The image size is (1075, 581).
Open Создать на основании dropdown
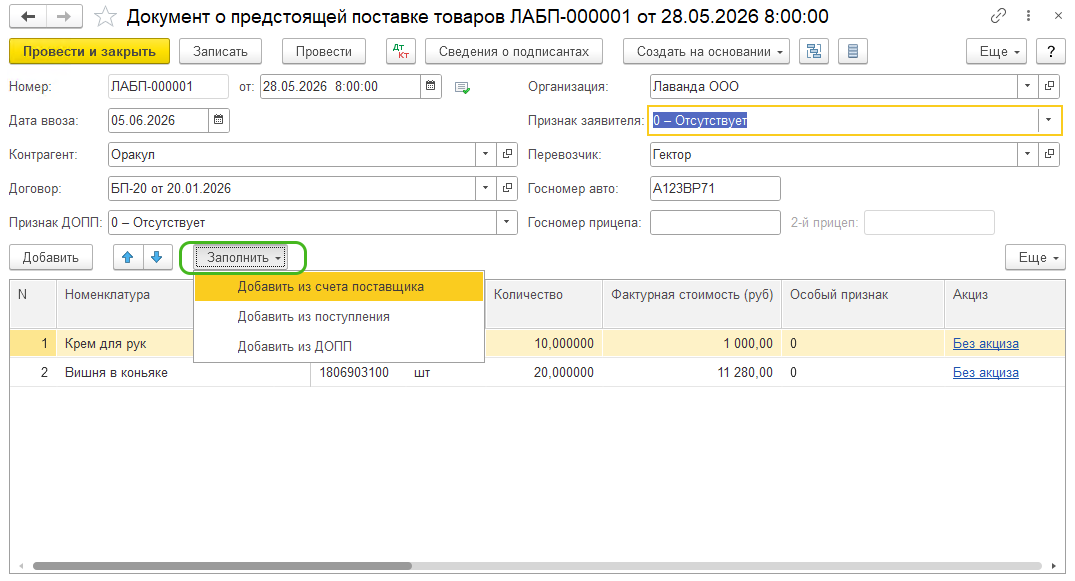(x=706, y=51)
